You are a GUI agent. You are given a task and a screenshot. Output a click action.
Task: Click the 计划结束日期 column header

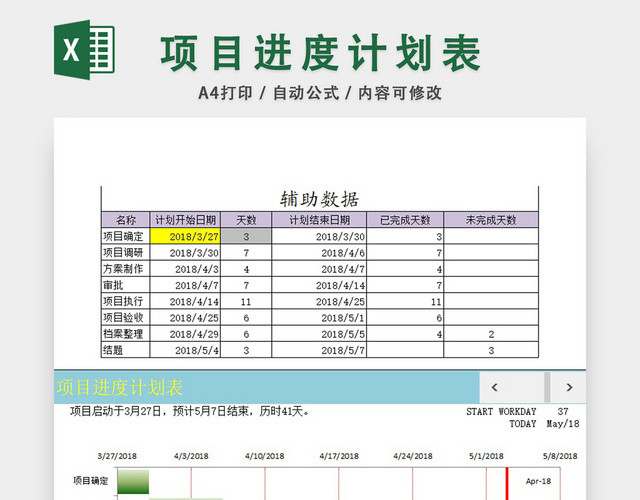pos(319,220)
